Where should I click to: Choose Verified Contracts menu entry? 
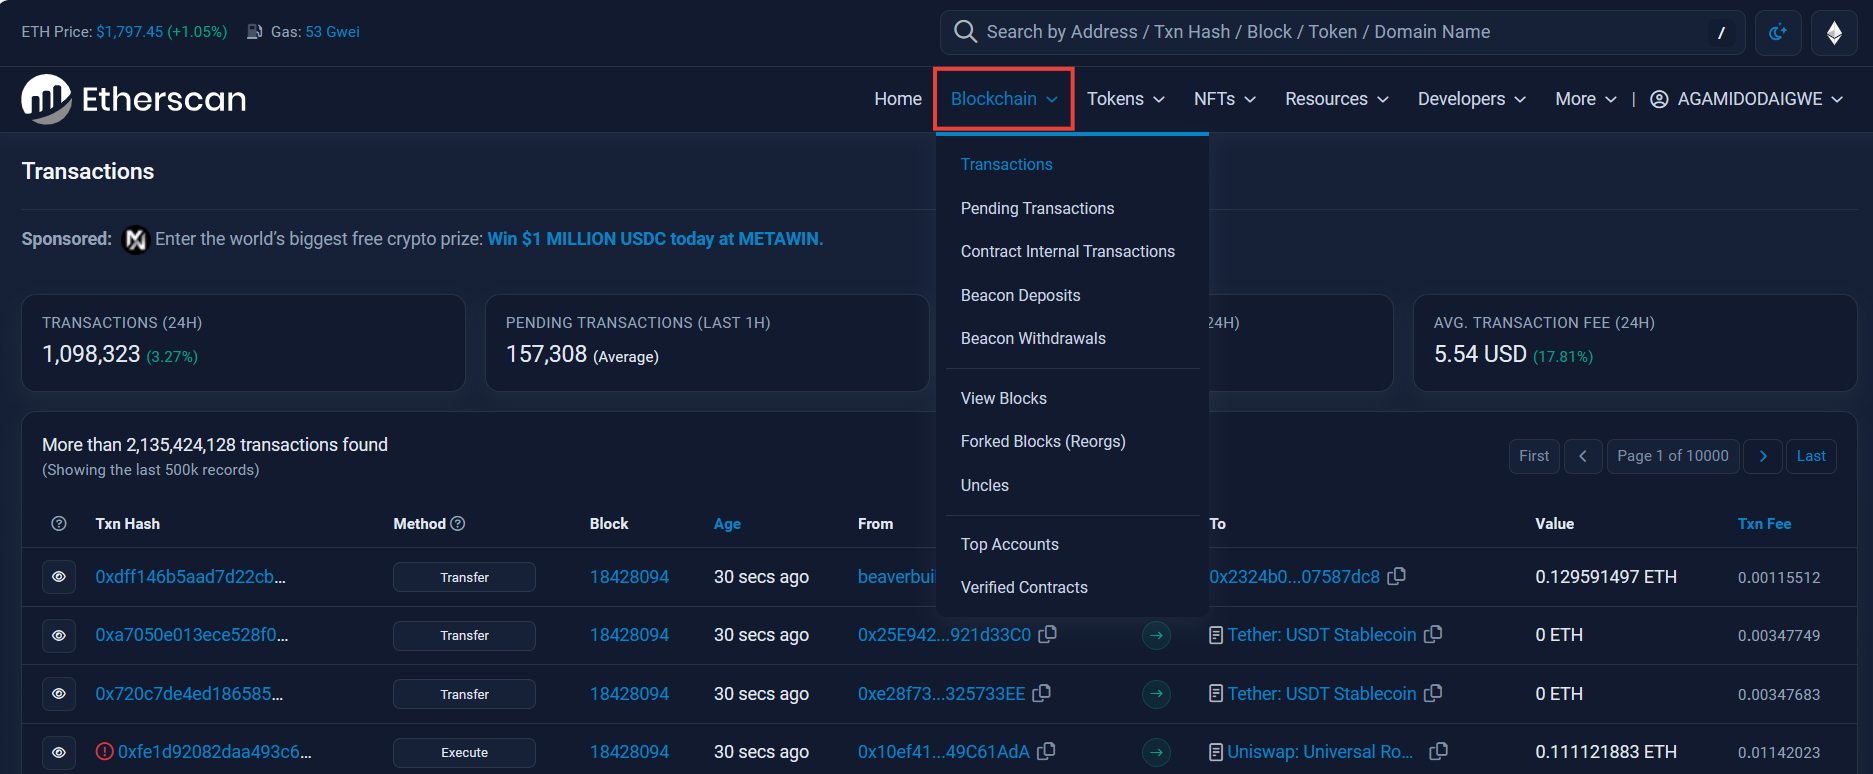pyautogui.click(x=1024, y=587)
